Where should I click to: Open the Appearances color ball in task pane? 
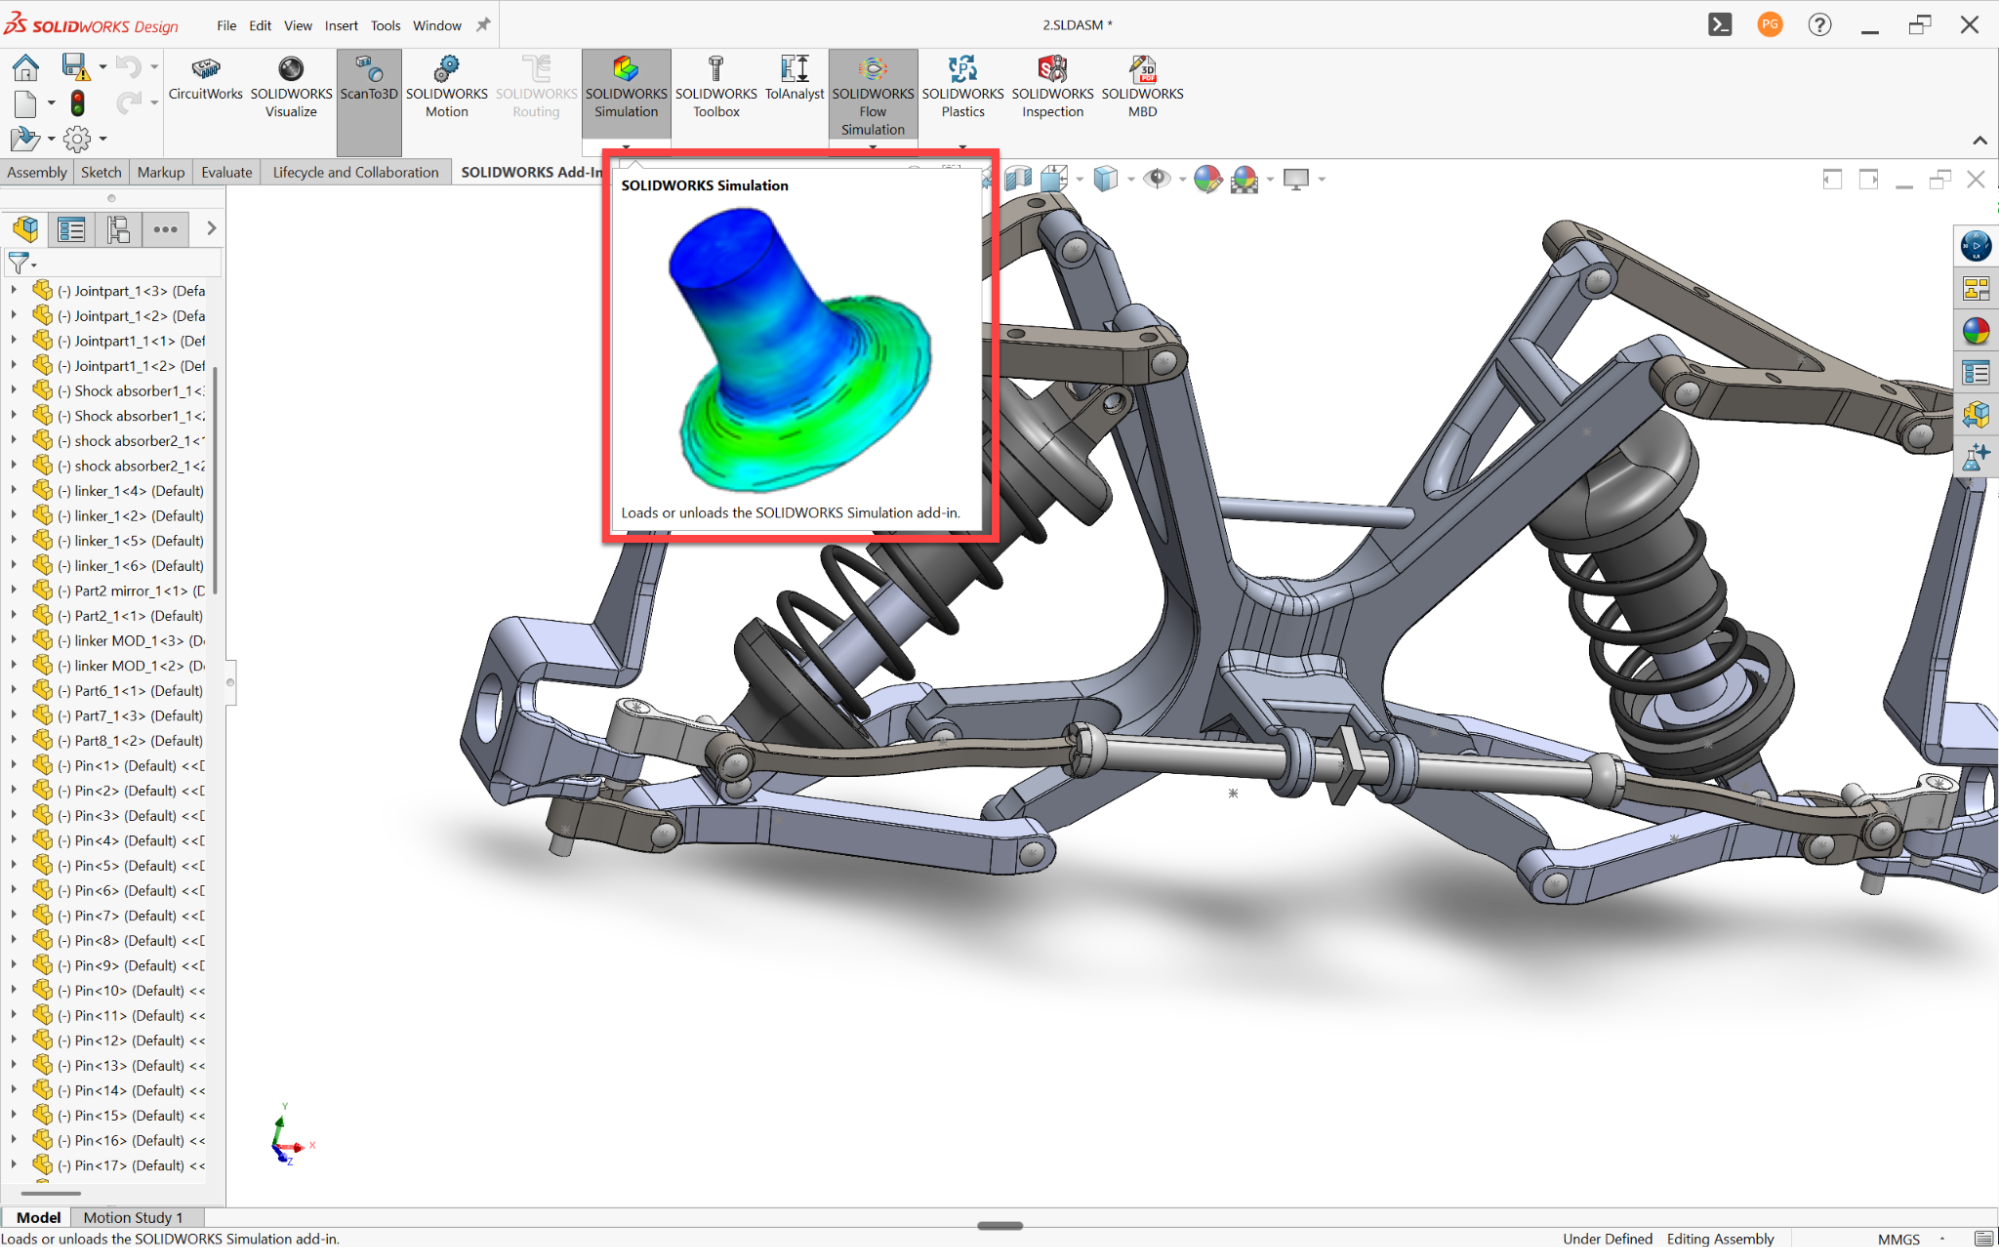pyautogui.click(x=1976, y=331)
